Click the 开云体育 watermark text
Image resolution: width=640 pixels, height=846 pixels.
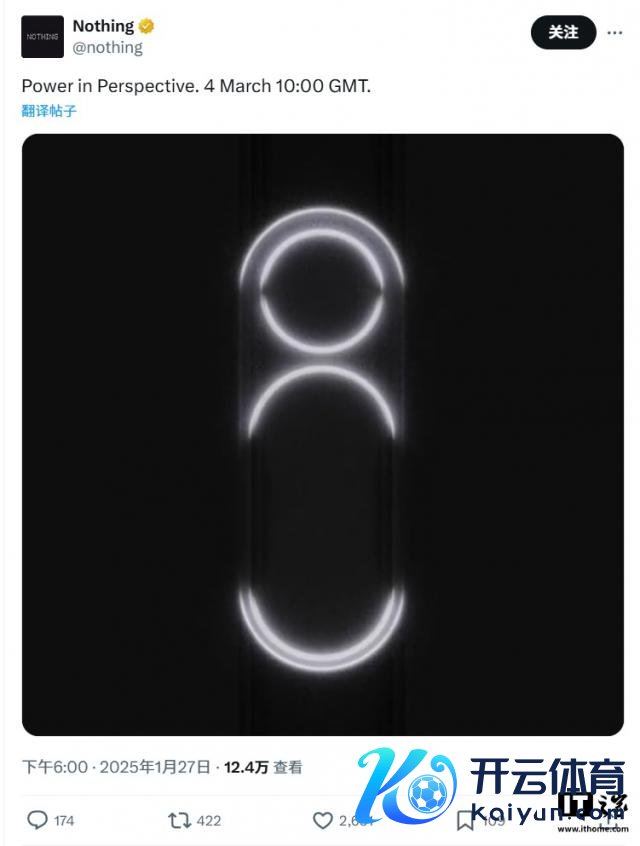click(547, 777)
